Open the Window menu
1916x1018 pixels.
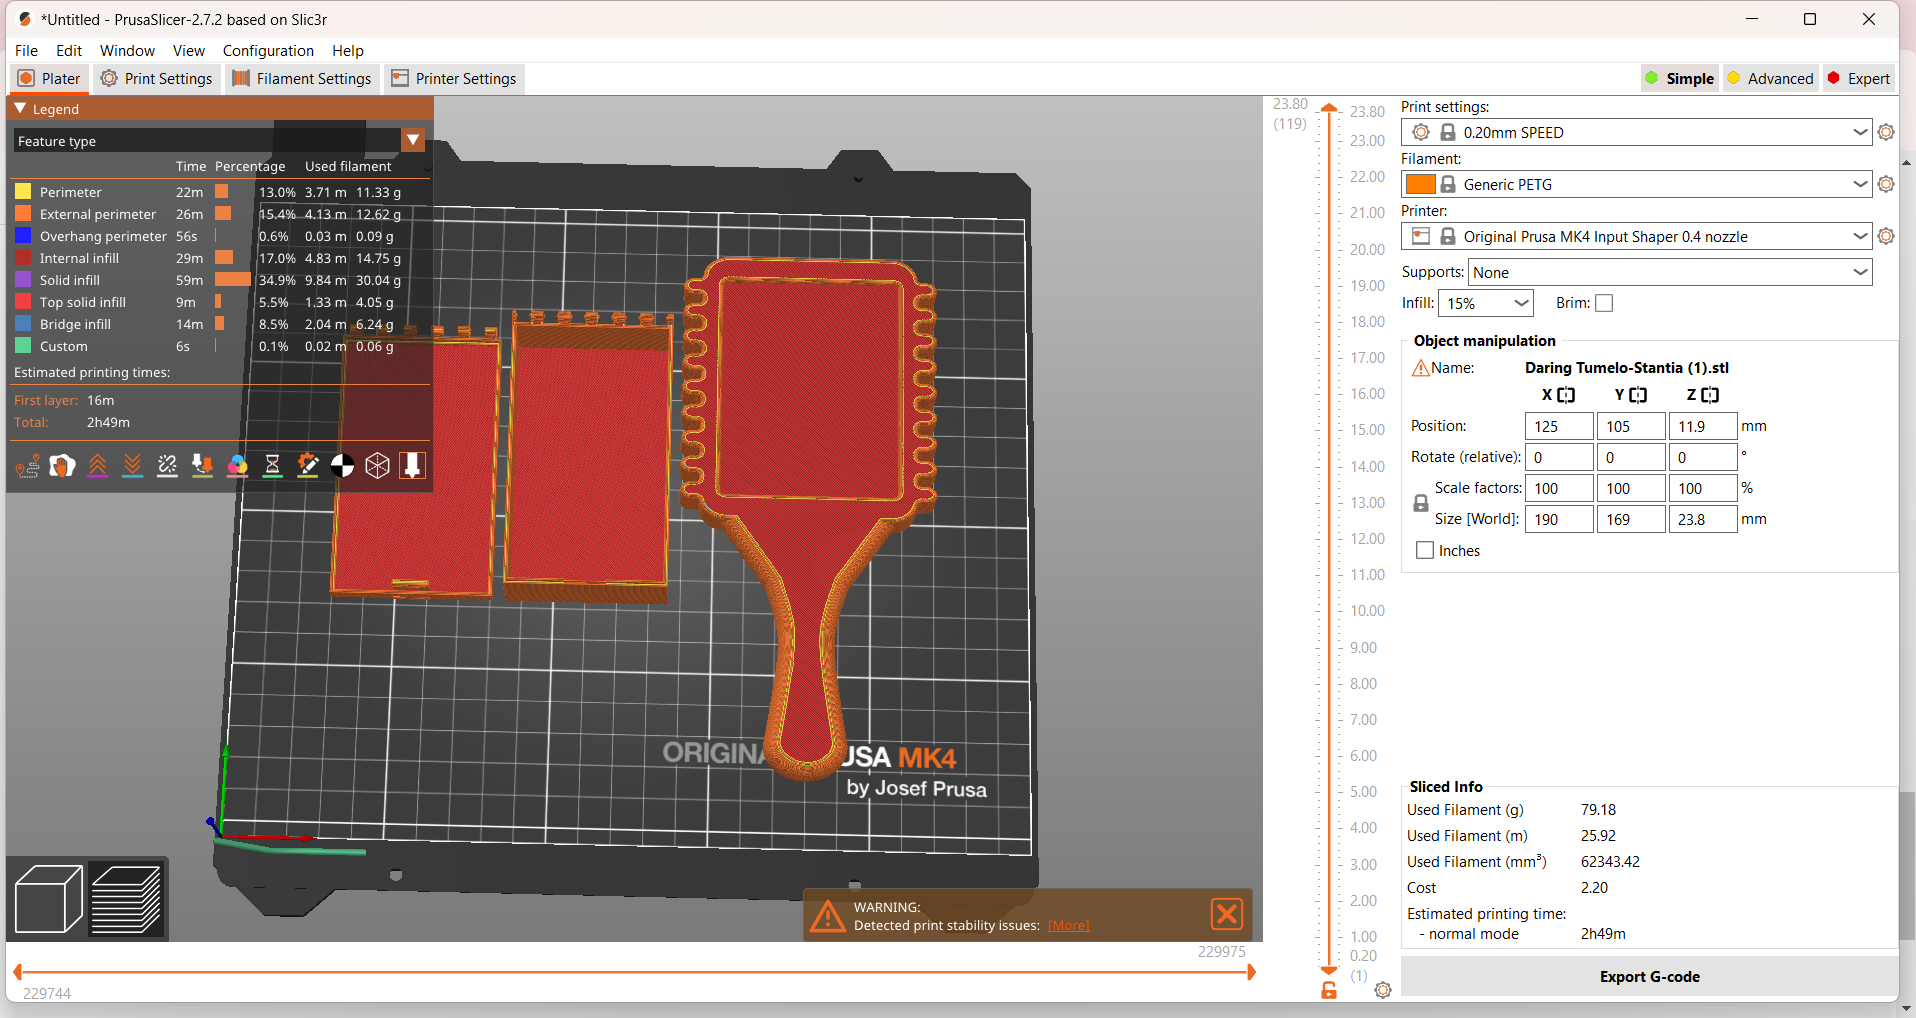(127, 50)
